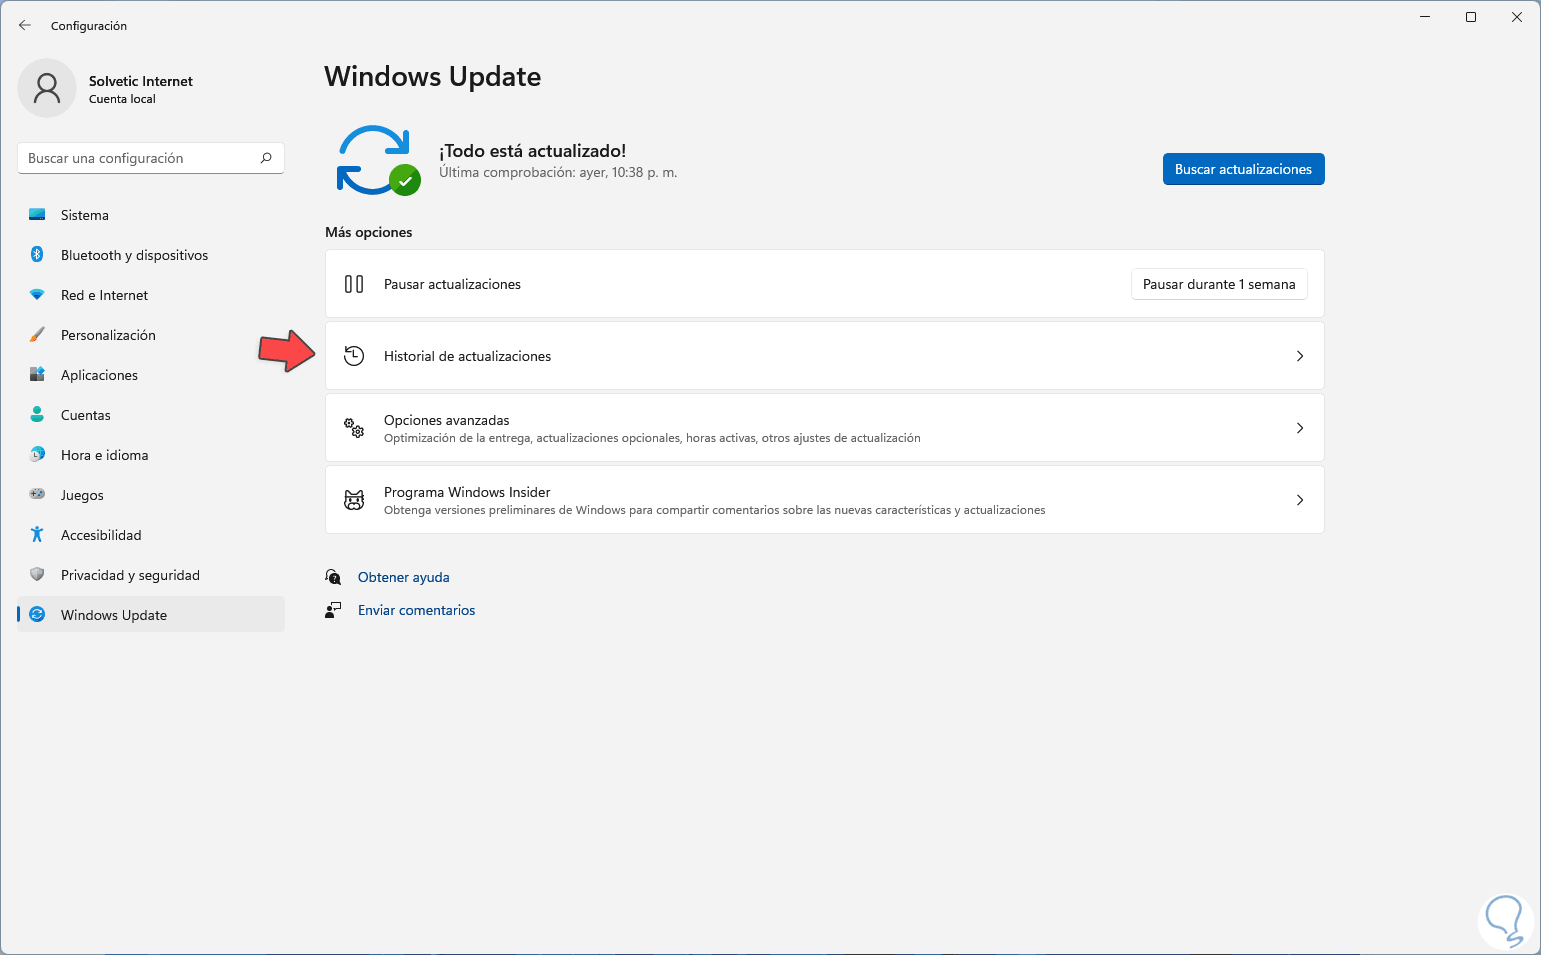Expand Programa Windows Insider chevron

1300,500
